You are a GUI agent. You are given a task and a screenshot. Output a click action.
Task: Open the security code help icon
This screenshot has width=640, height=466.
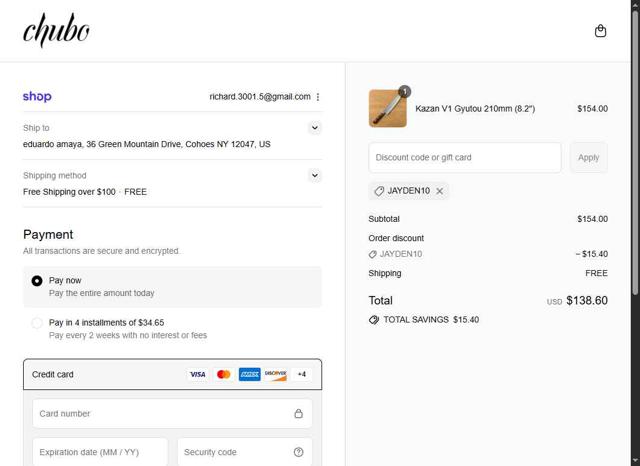click(298, 452)
